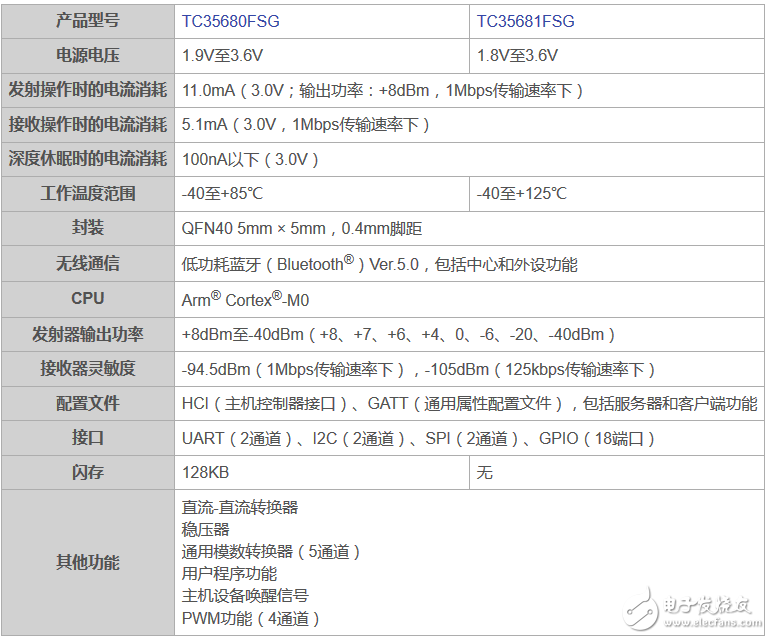Click the QFN40 5mm × 5mm package value
This screenshot has width=770, height=639.
click(x=302, y=229)
